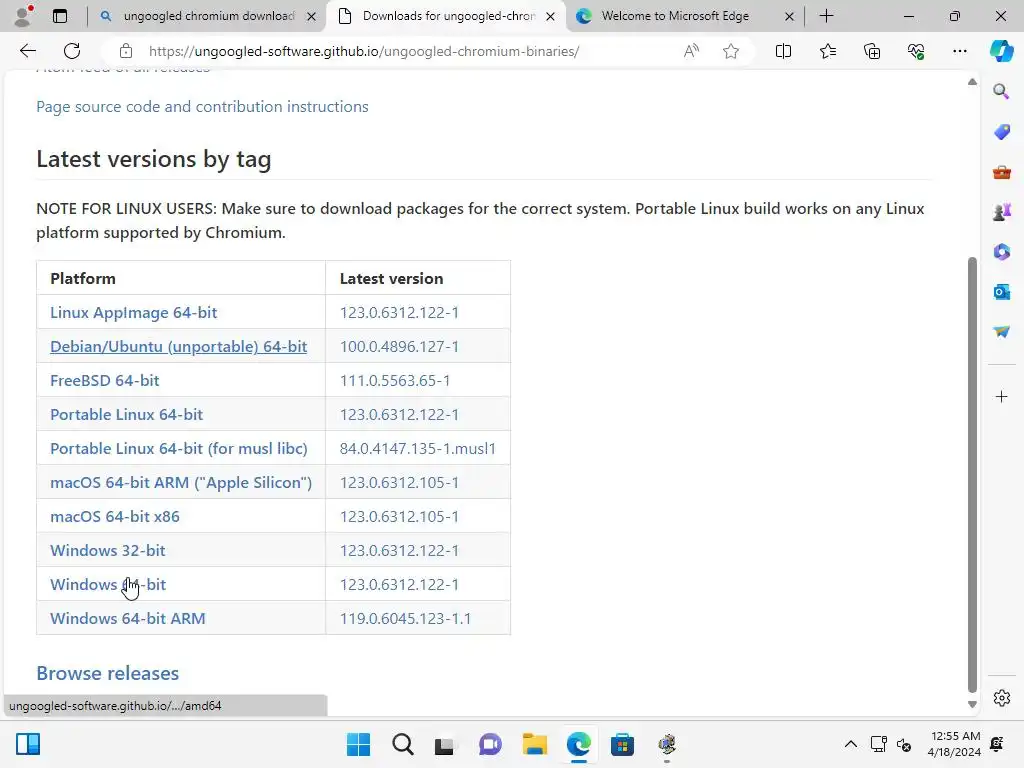Screen dimensions: 1024x768
Task: Open sidebar Search icon
Action: (1001, 91)
